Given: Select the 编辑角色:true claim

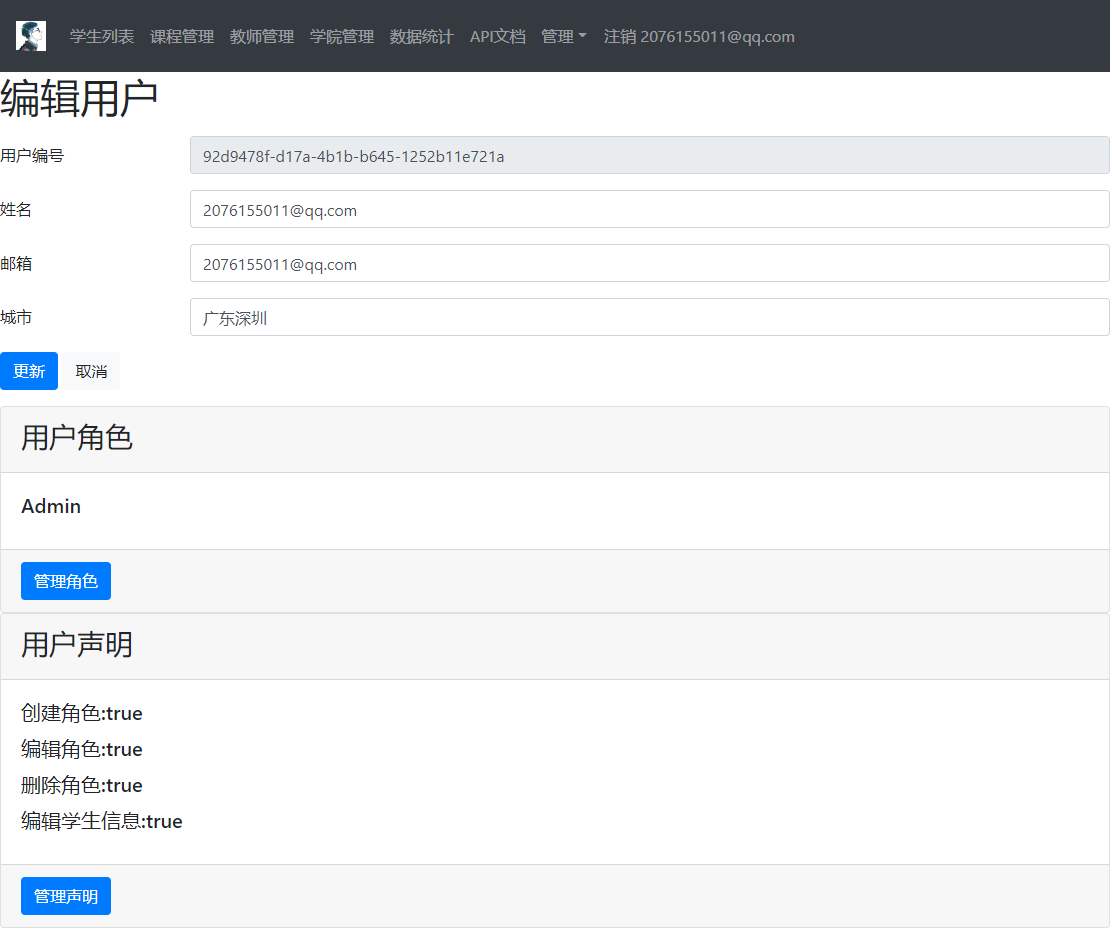Looking at the screenshot, I should click(82, 749).
